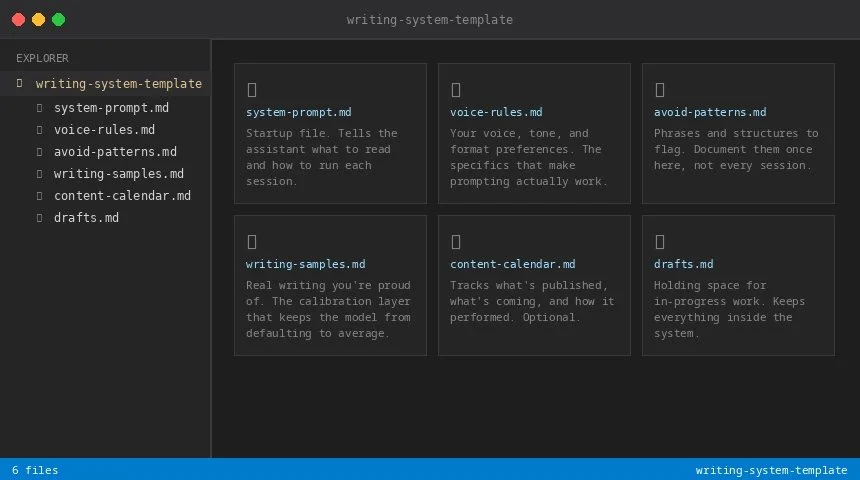
Task: Open the drafts.md card title link
Action: tap(683, 264)
